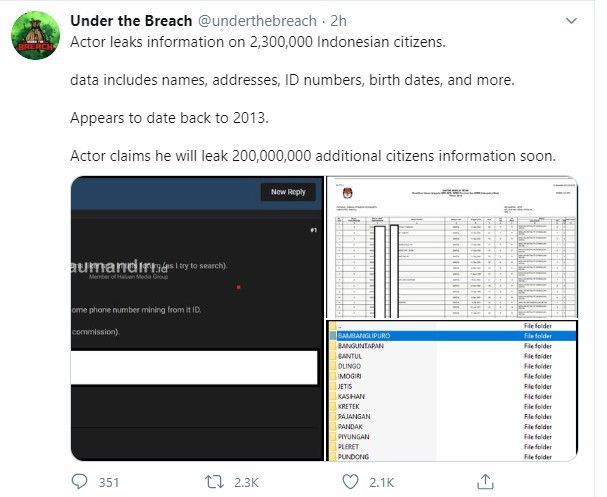Expand the tweet options chevron

click(x=570, y=21)
